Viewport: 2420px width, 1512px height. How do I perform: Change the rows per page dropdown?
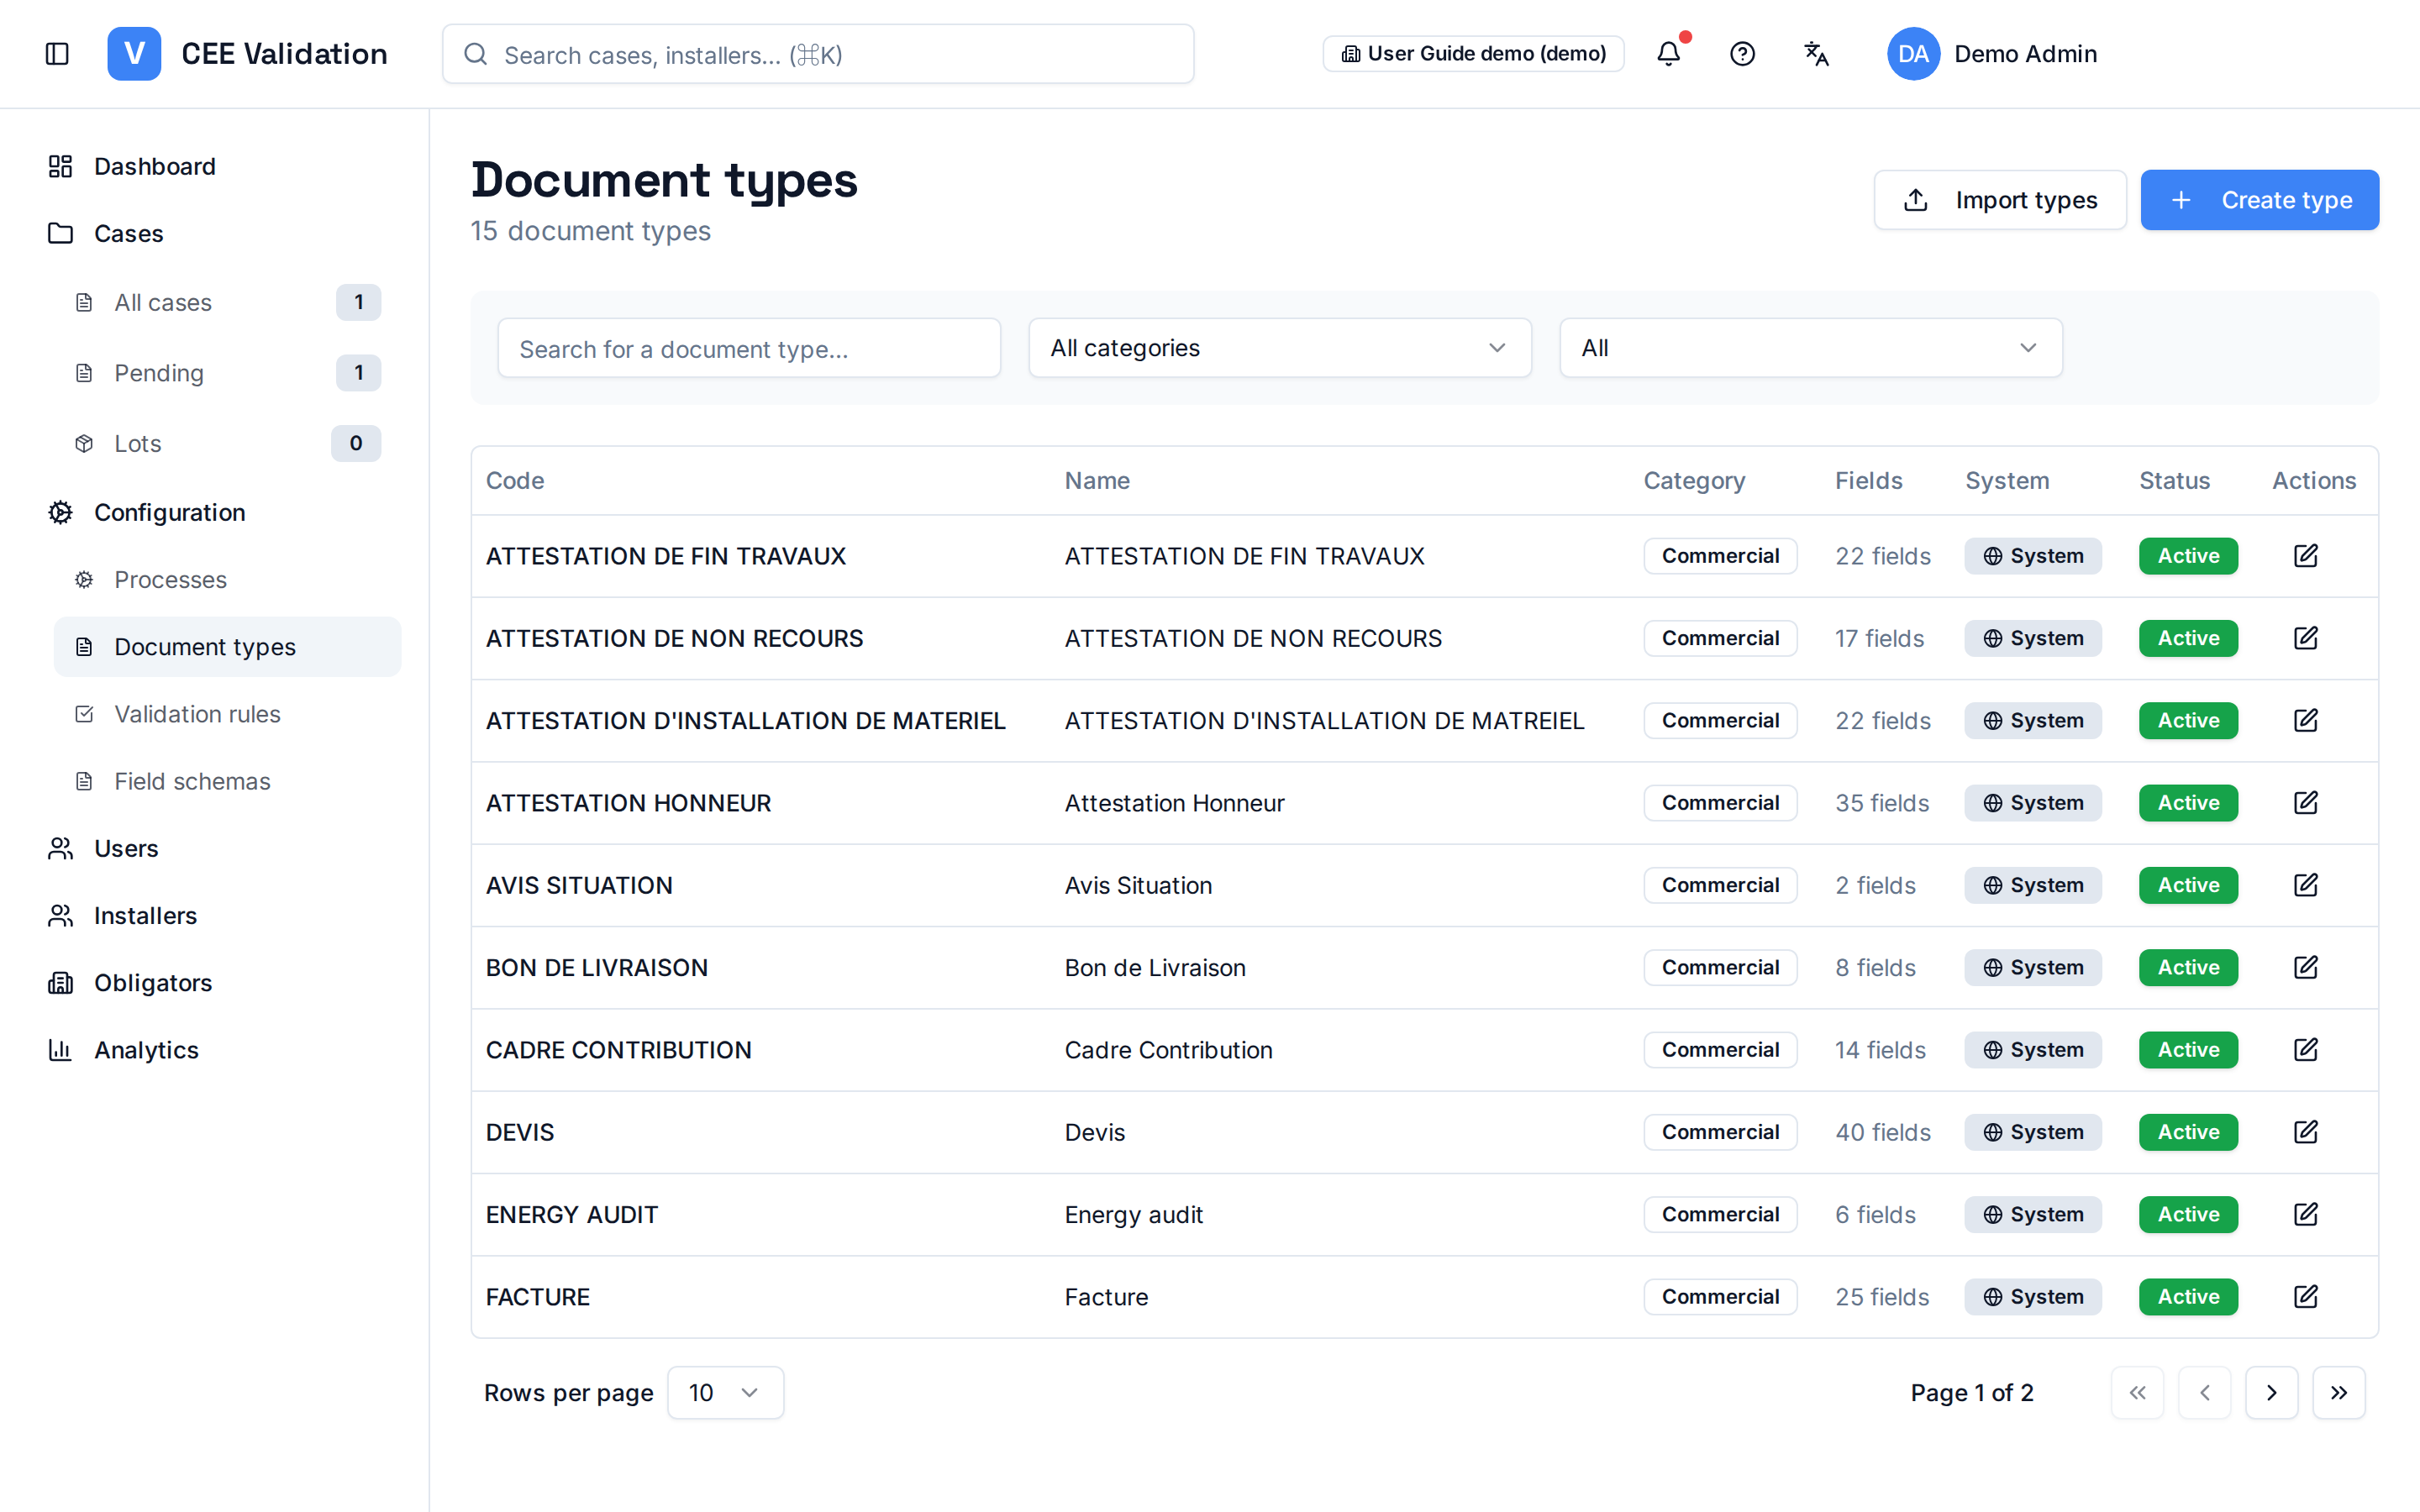pyautogui.click(x=725, y=1393)
